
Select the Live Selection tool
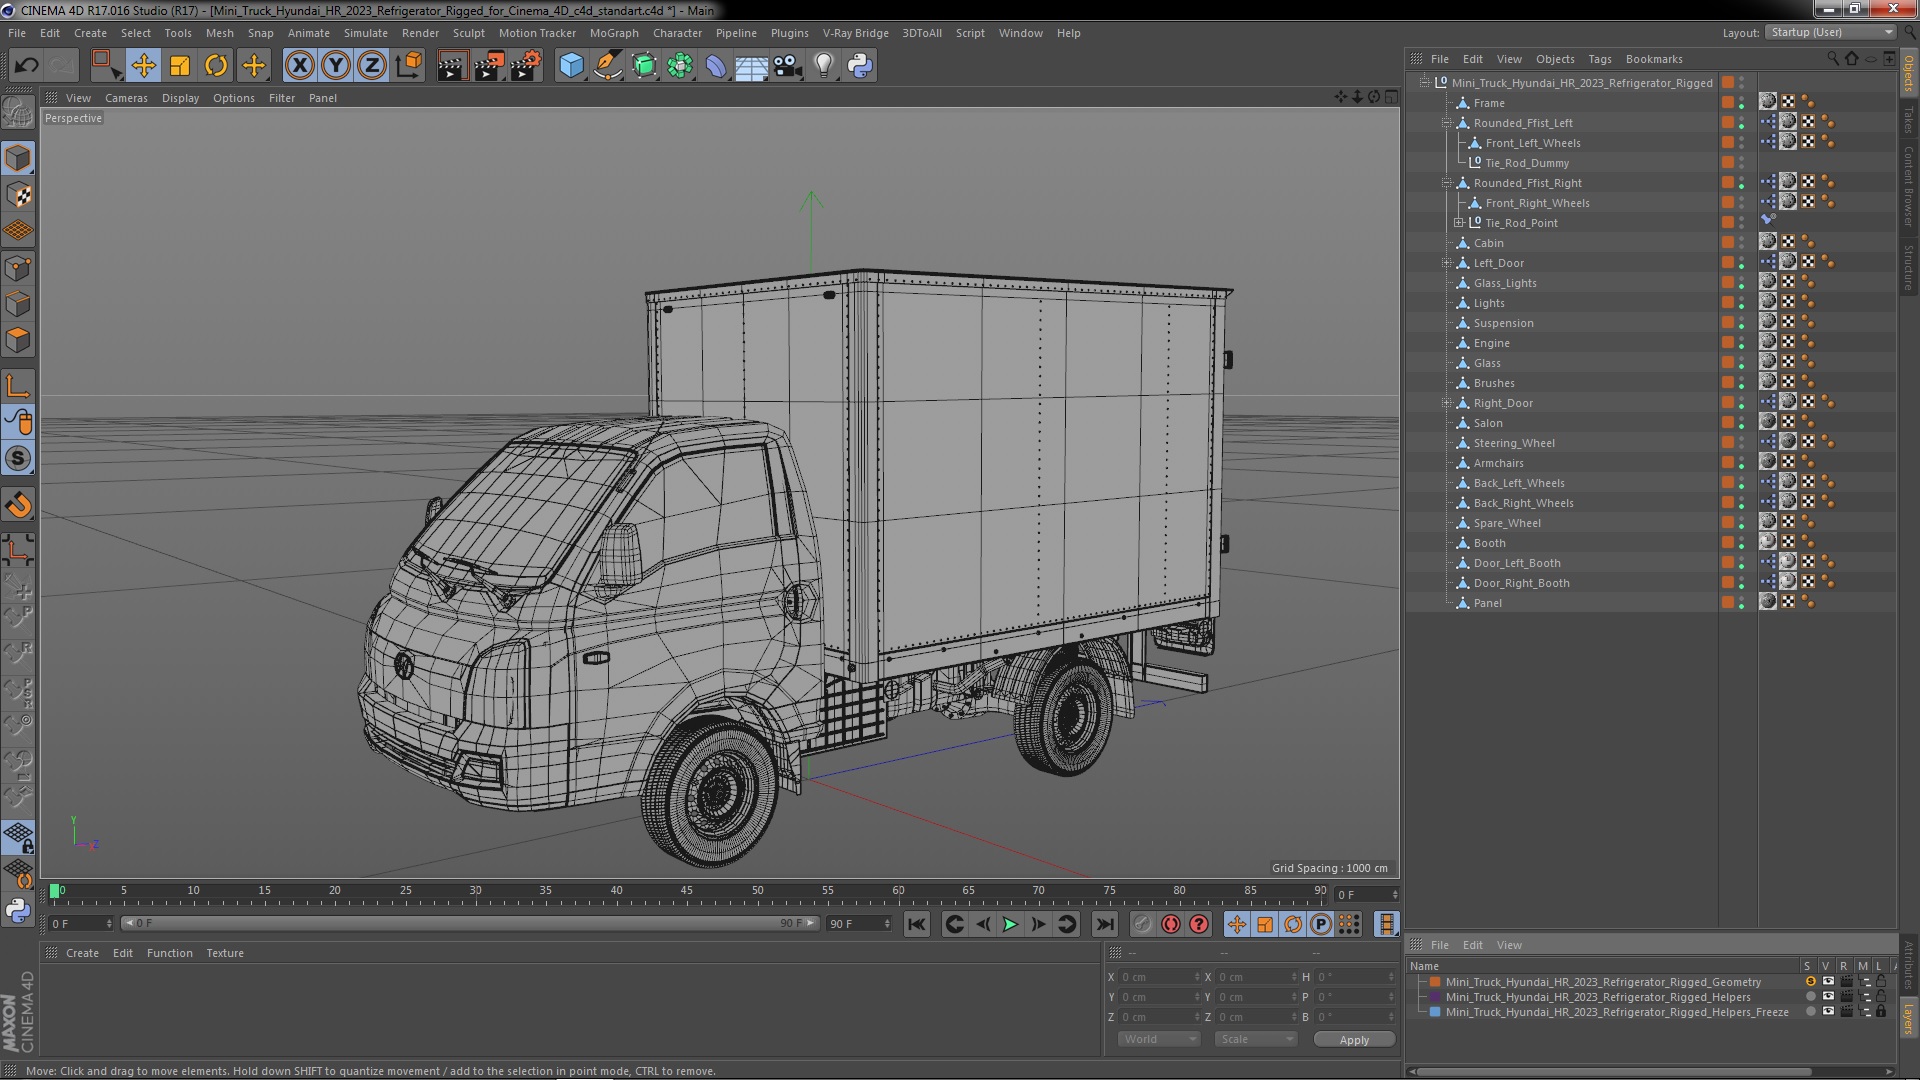pyautogui.click(x=105, y=66)
